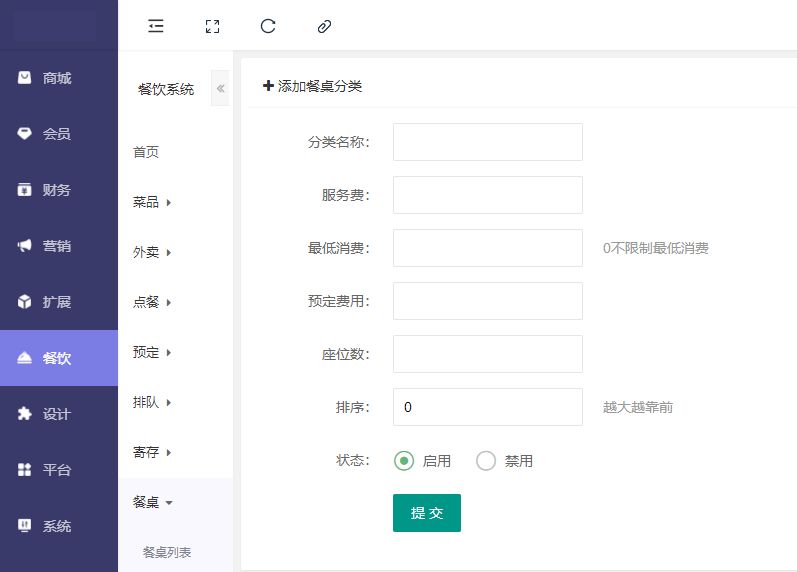Image resolution: width=797 pixels, height=572 pixels.
Task: Click the 提交 submit button
Action: [426, 513]
